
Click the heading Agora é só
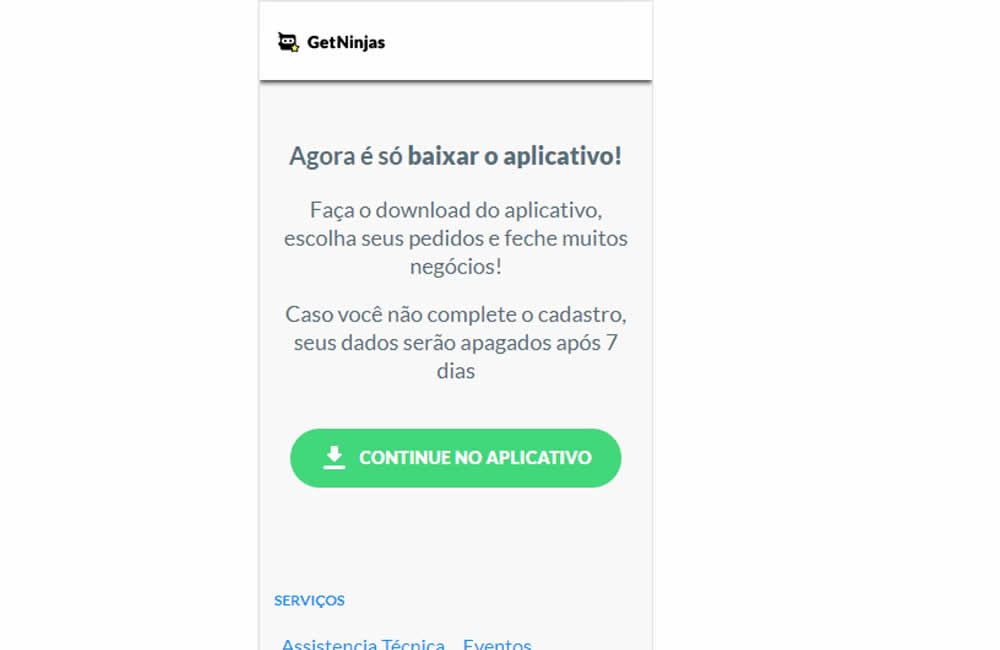click(x=346, y=156)
